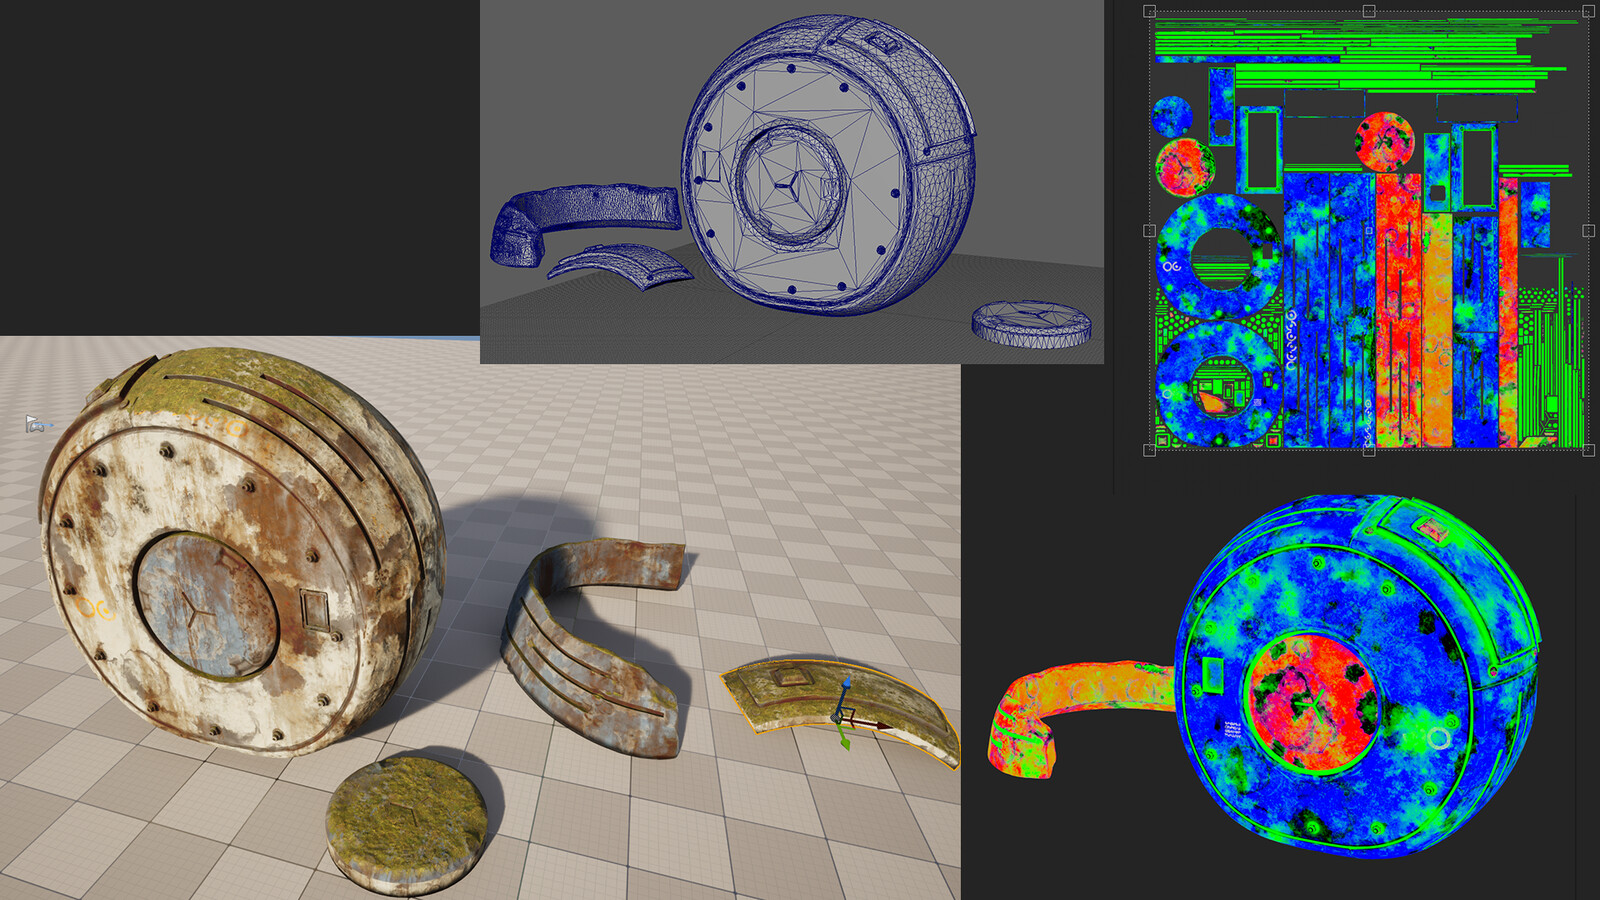1600x900 pixels.
Task: Select the wireframe wheel in modeling viewport
Action: 830,165
